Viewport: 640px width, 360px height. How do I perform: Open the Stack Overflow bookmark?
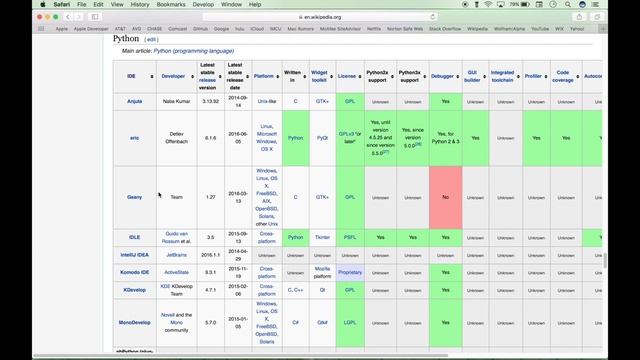445,29
